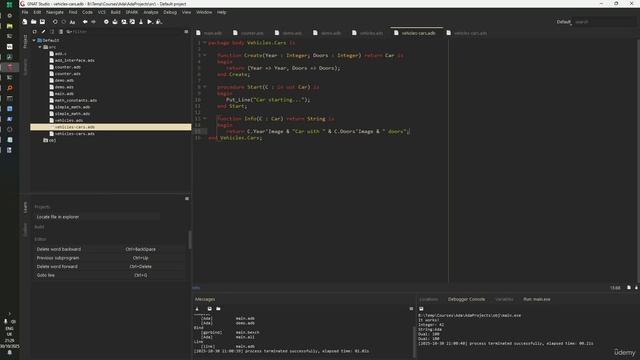Click the pencil icon in Project panel toolbar
The image size is (640, 360).
[x=43, y=31]
